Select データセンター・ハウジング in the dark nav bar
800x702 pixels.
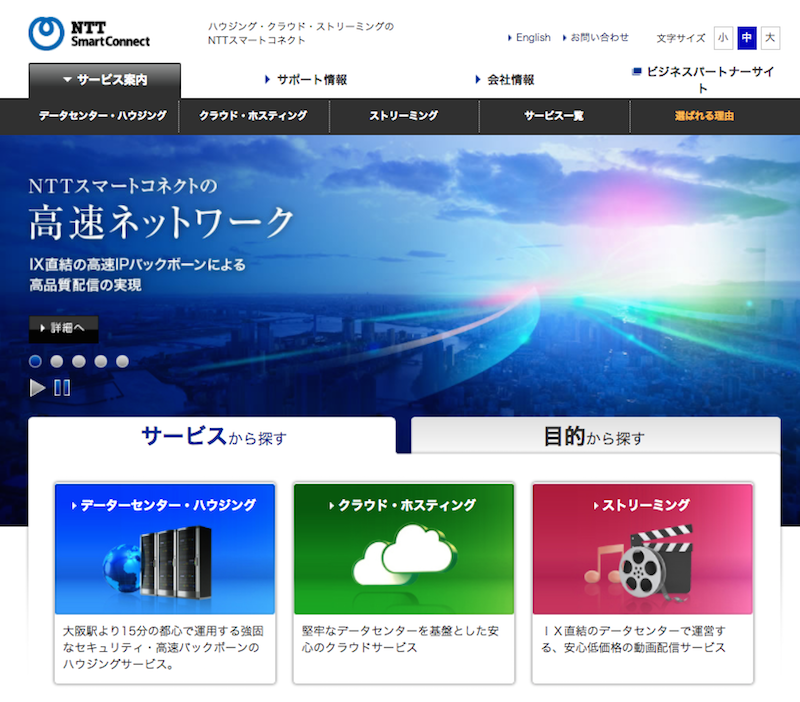[103, 116]
